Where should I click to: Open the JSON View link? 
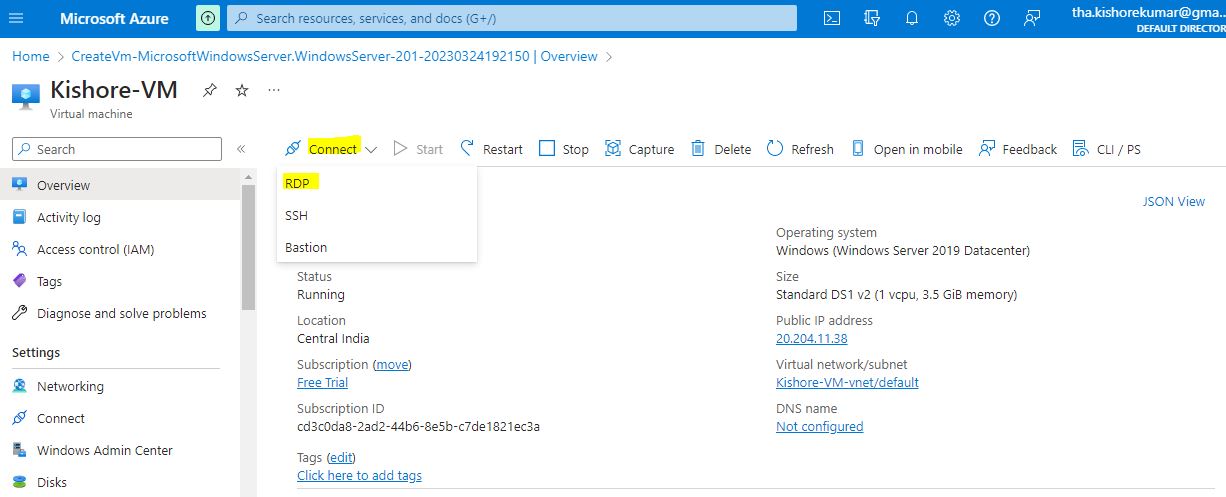[x=1173, y=201]
